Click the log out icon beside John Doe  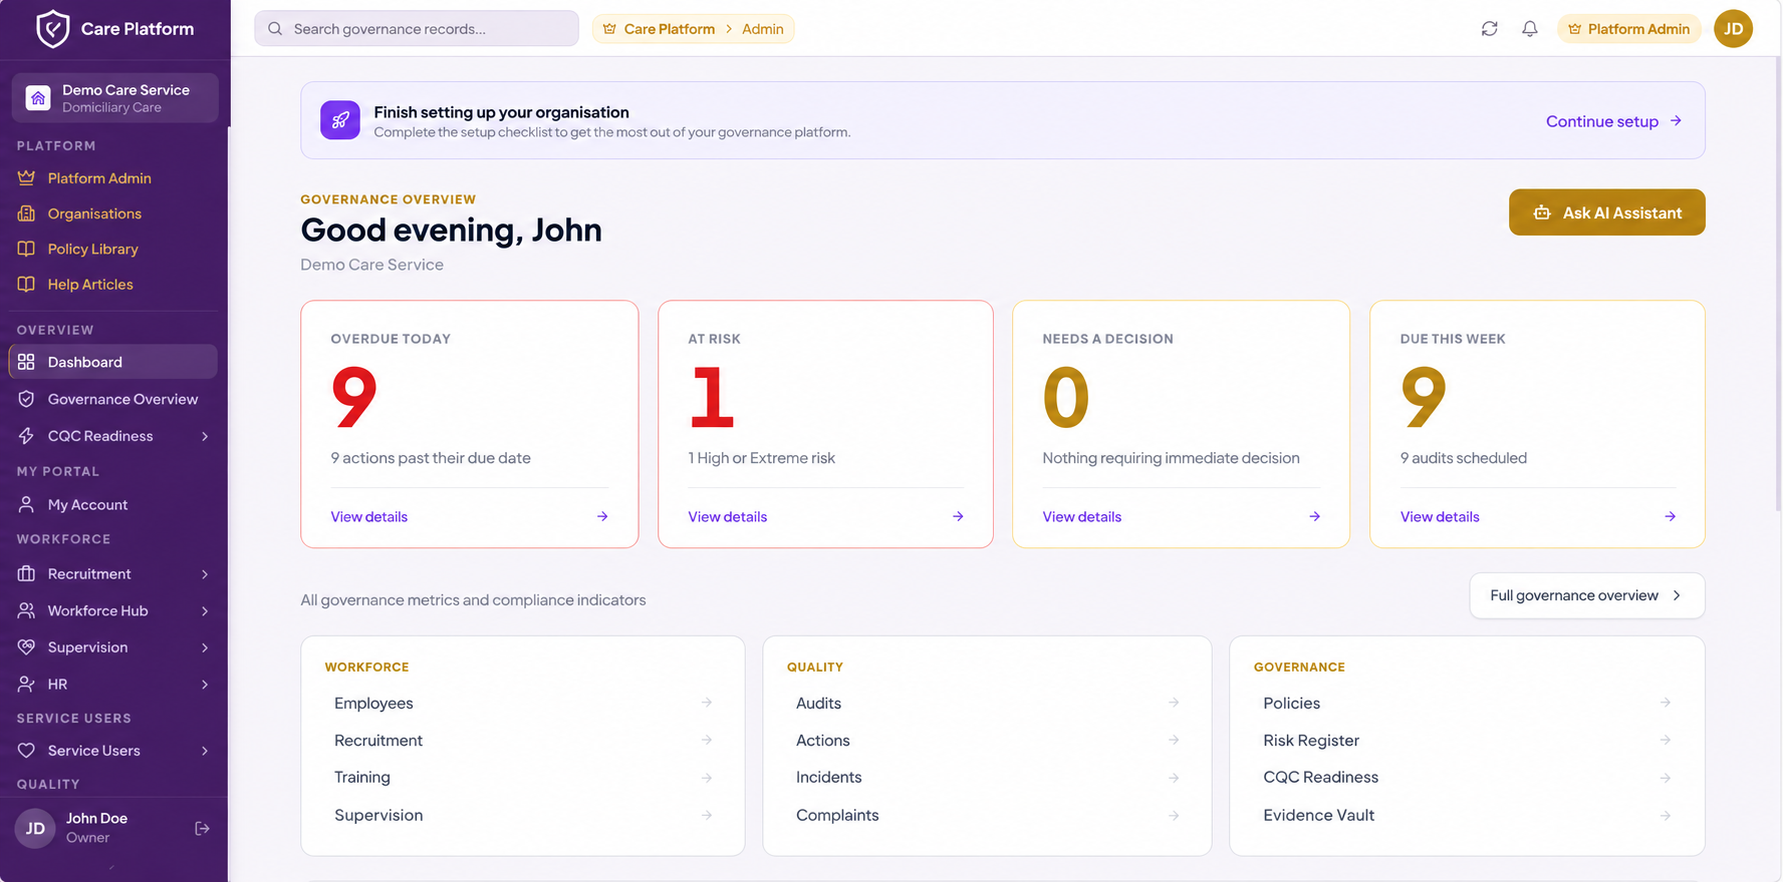(202, 828)
